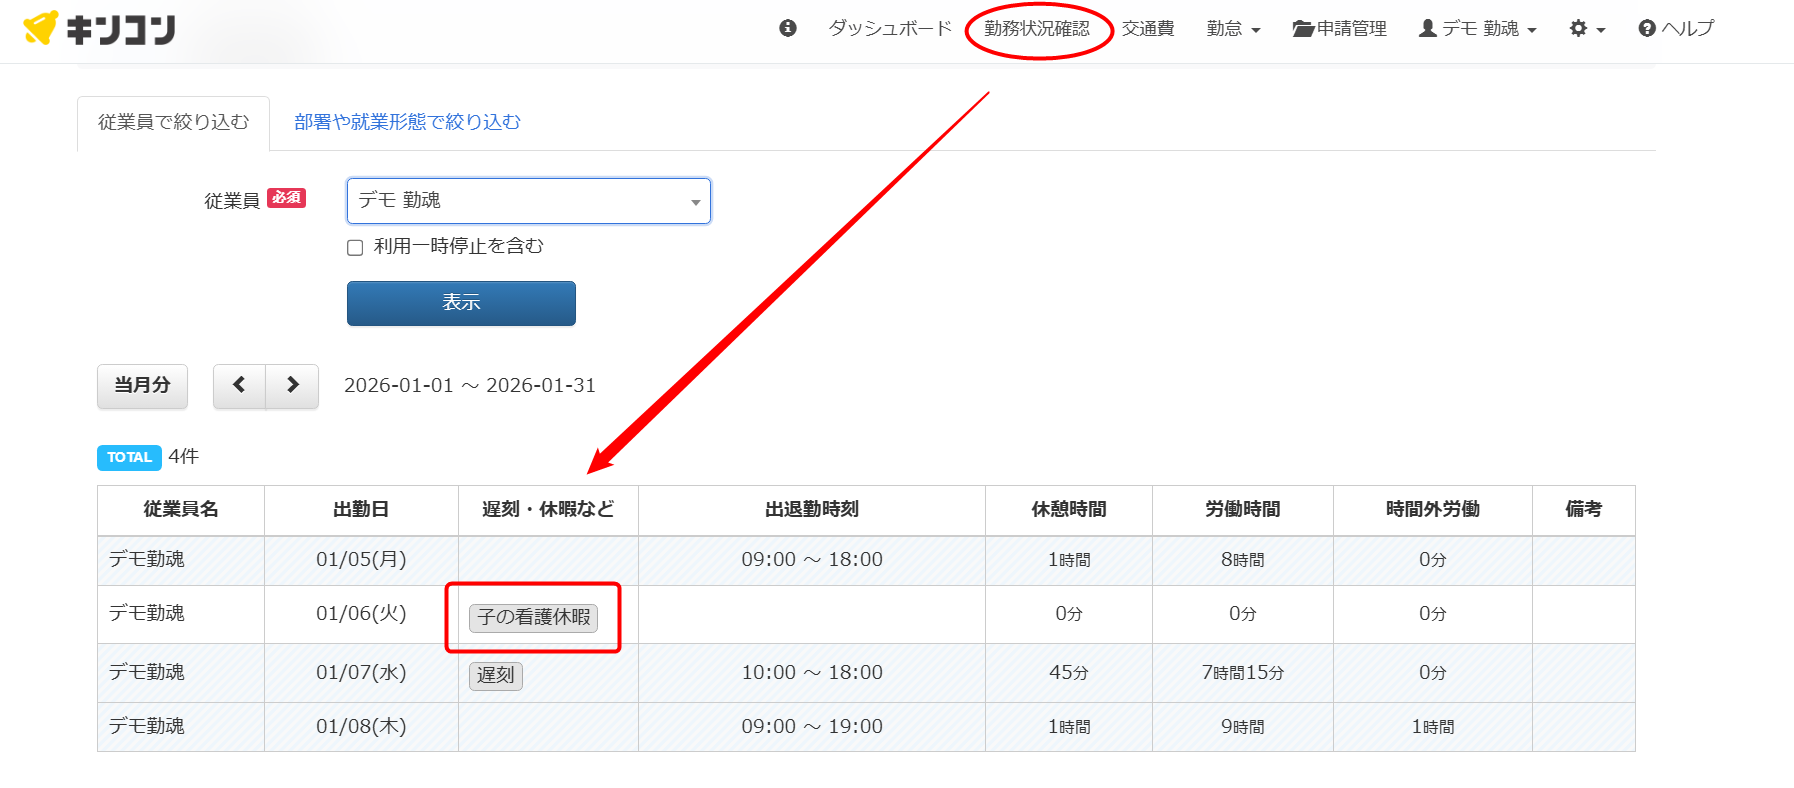Click the 遅刻・休暇など column header
Viewport: 1794px width, 788px height.
click(548, 510)
